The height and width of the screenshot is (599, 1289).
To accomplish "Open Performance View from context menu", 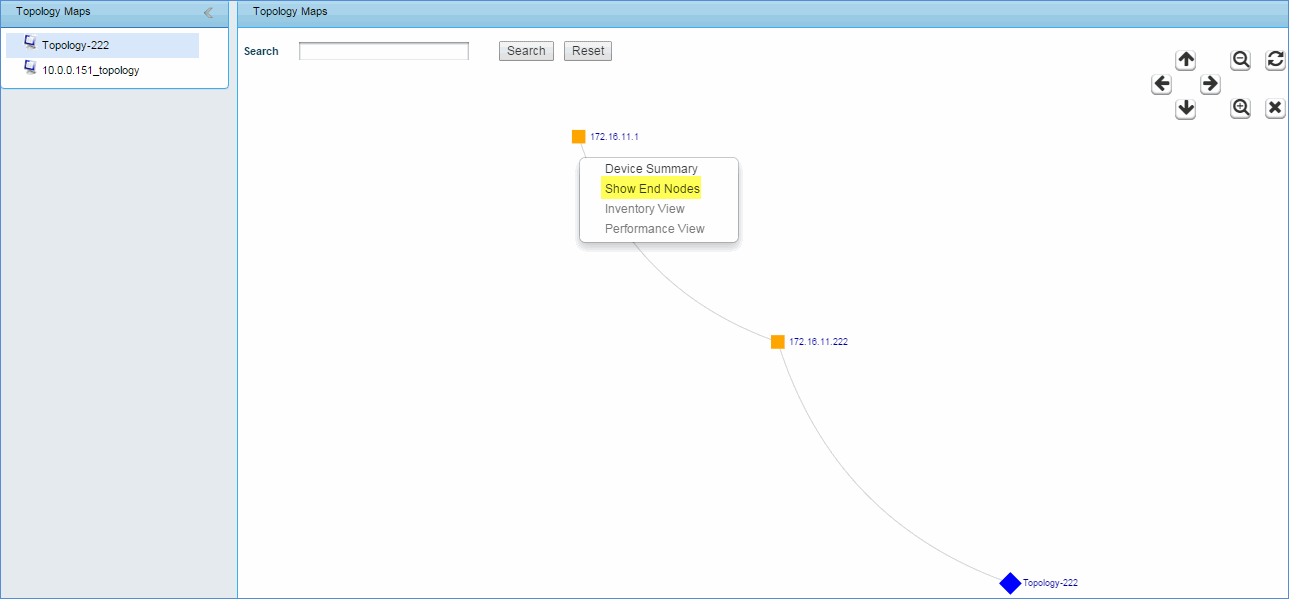I will (x=654, y=229).
